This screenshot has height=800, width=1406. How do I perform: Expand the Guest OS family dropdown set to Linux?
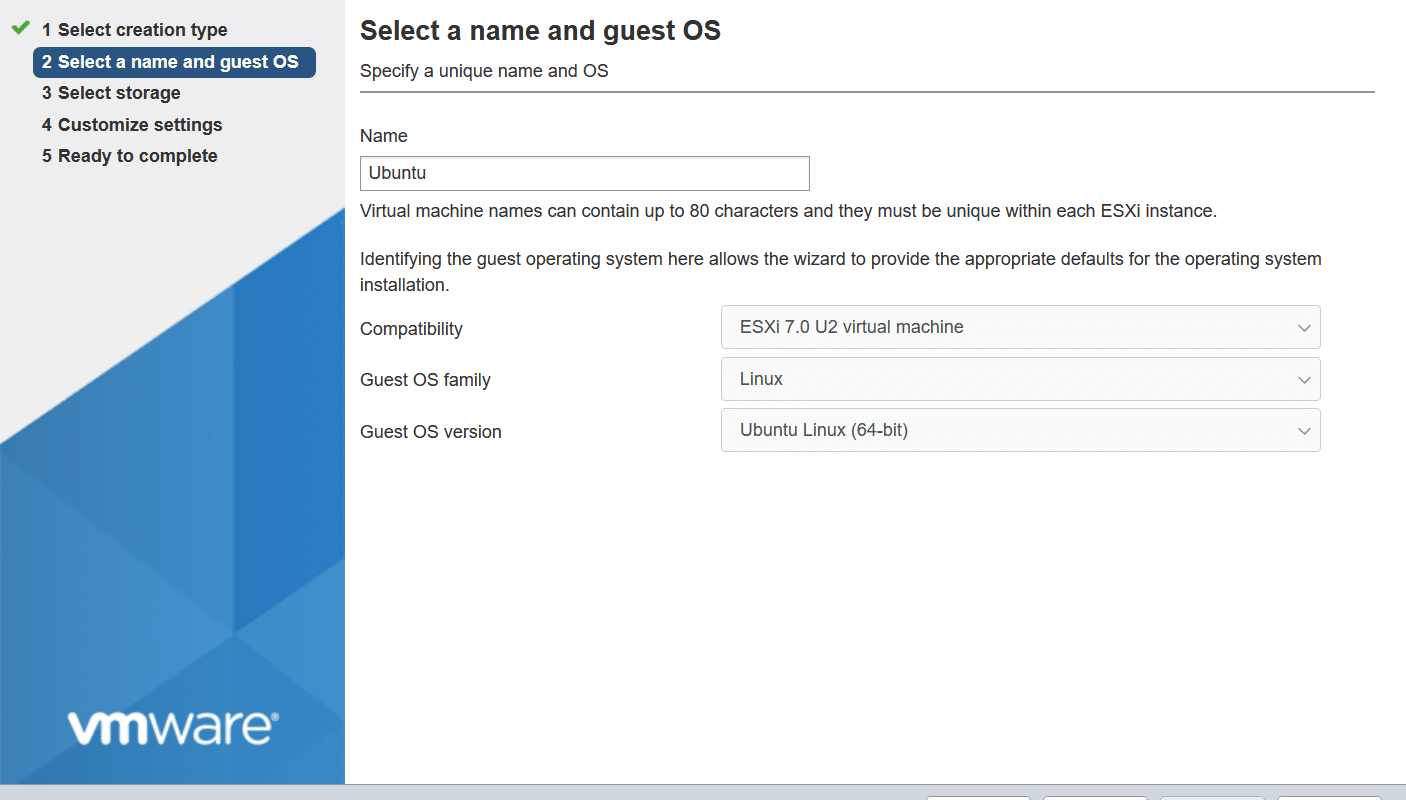(x=1020, y=379)
